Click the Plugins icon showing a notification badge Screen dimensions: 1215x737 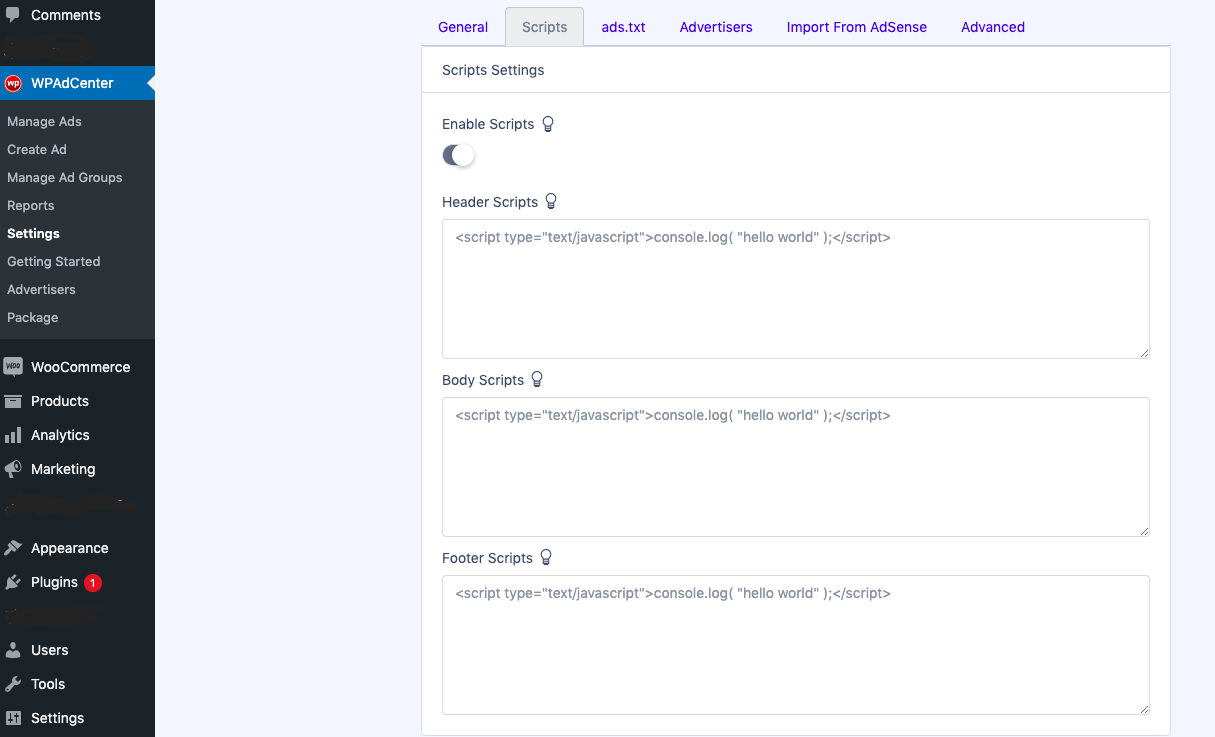click(x=14, y=582)
